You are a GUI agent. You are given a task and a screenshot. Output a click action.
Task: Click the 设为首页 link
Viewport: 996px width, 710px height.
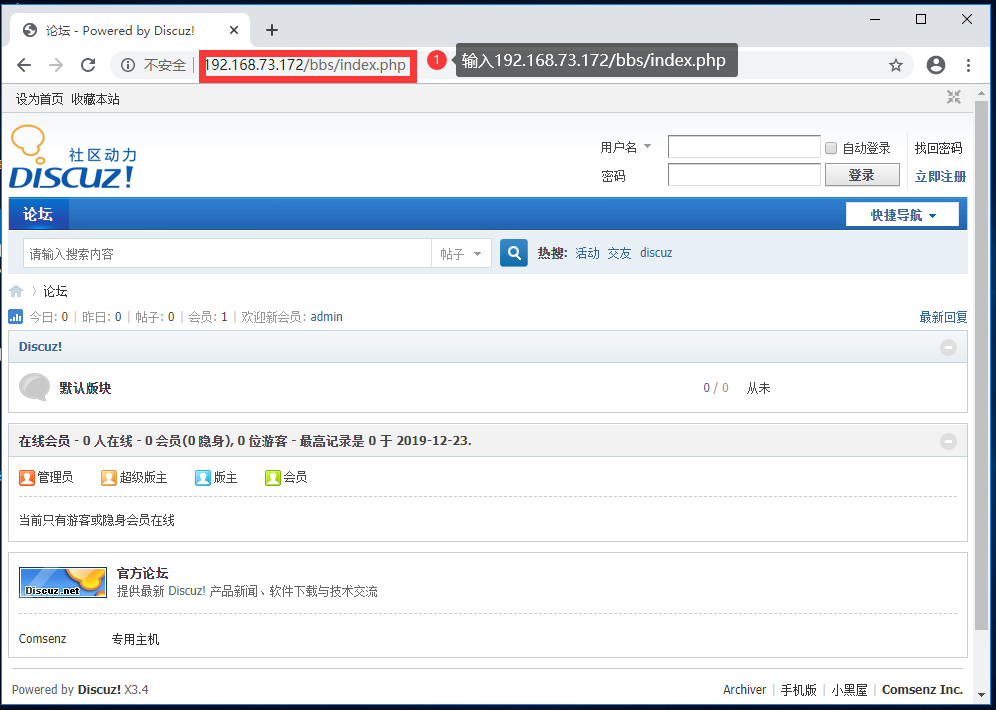pos(39,99)
